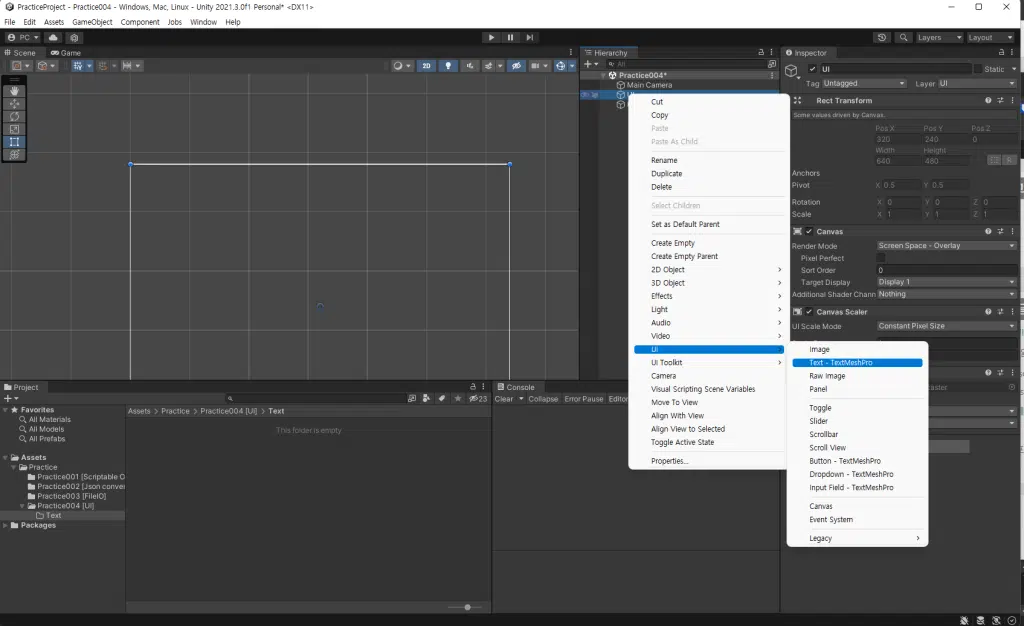Open the Layers dropdown
Screen dimensions: 1024x626
[939, 38]
